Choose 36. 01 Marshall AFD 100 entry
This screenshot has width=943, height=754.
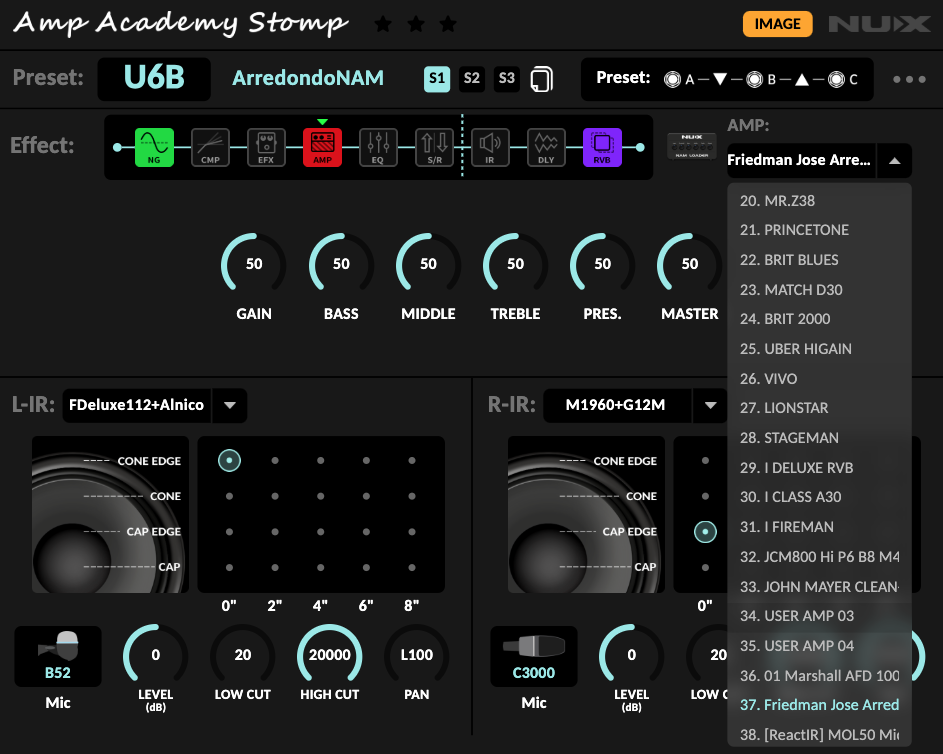click(819, 676)
